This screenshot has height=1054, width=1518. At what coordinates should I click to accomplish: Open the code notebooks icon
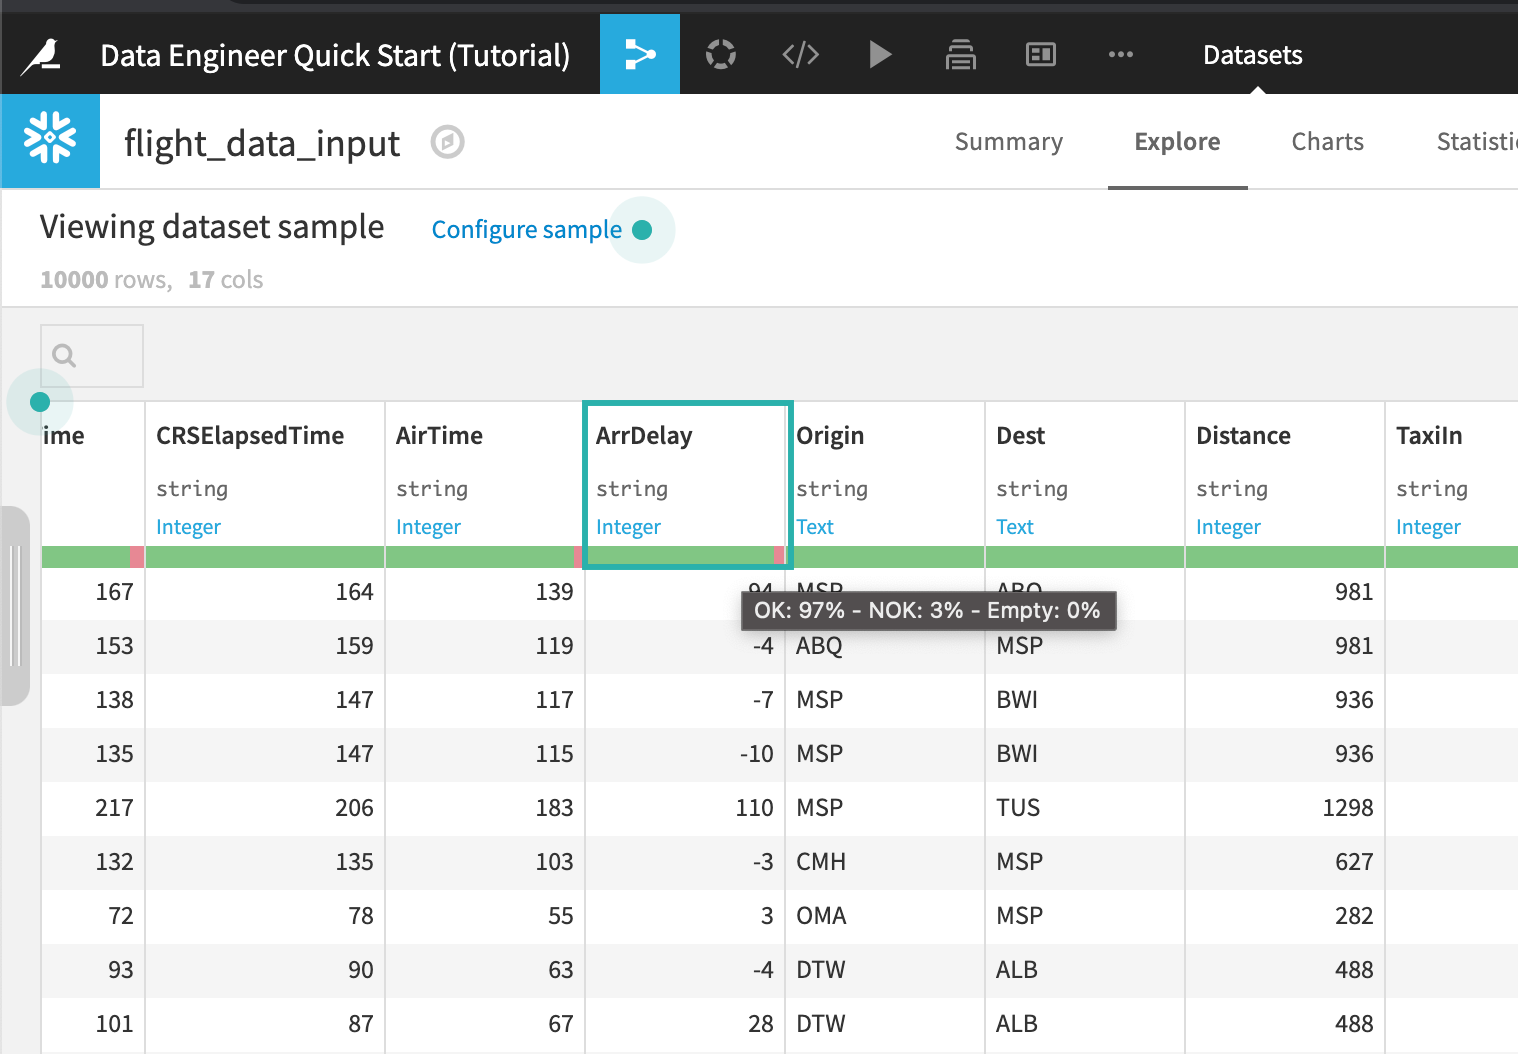[800, 54]
